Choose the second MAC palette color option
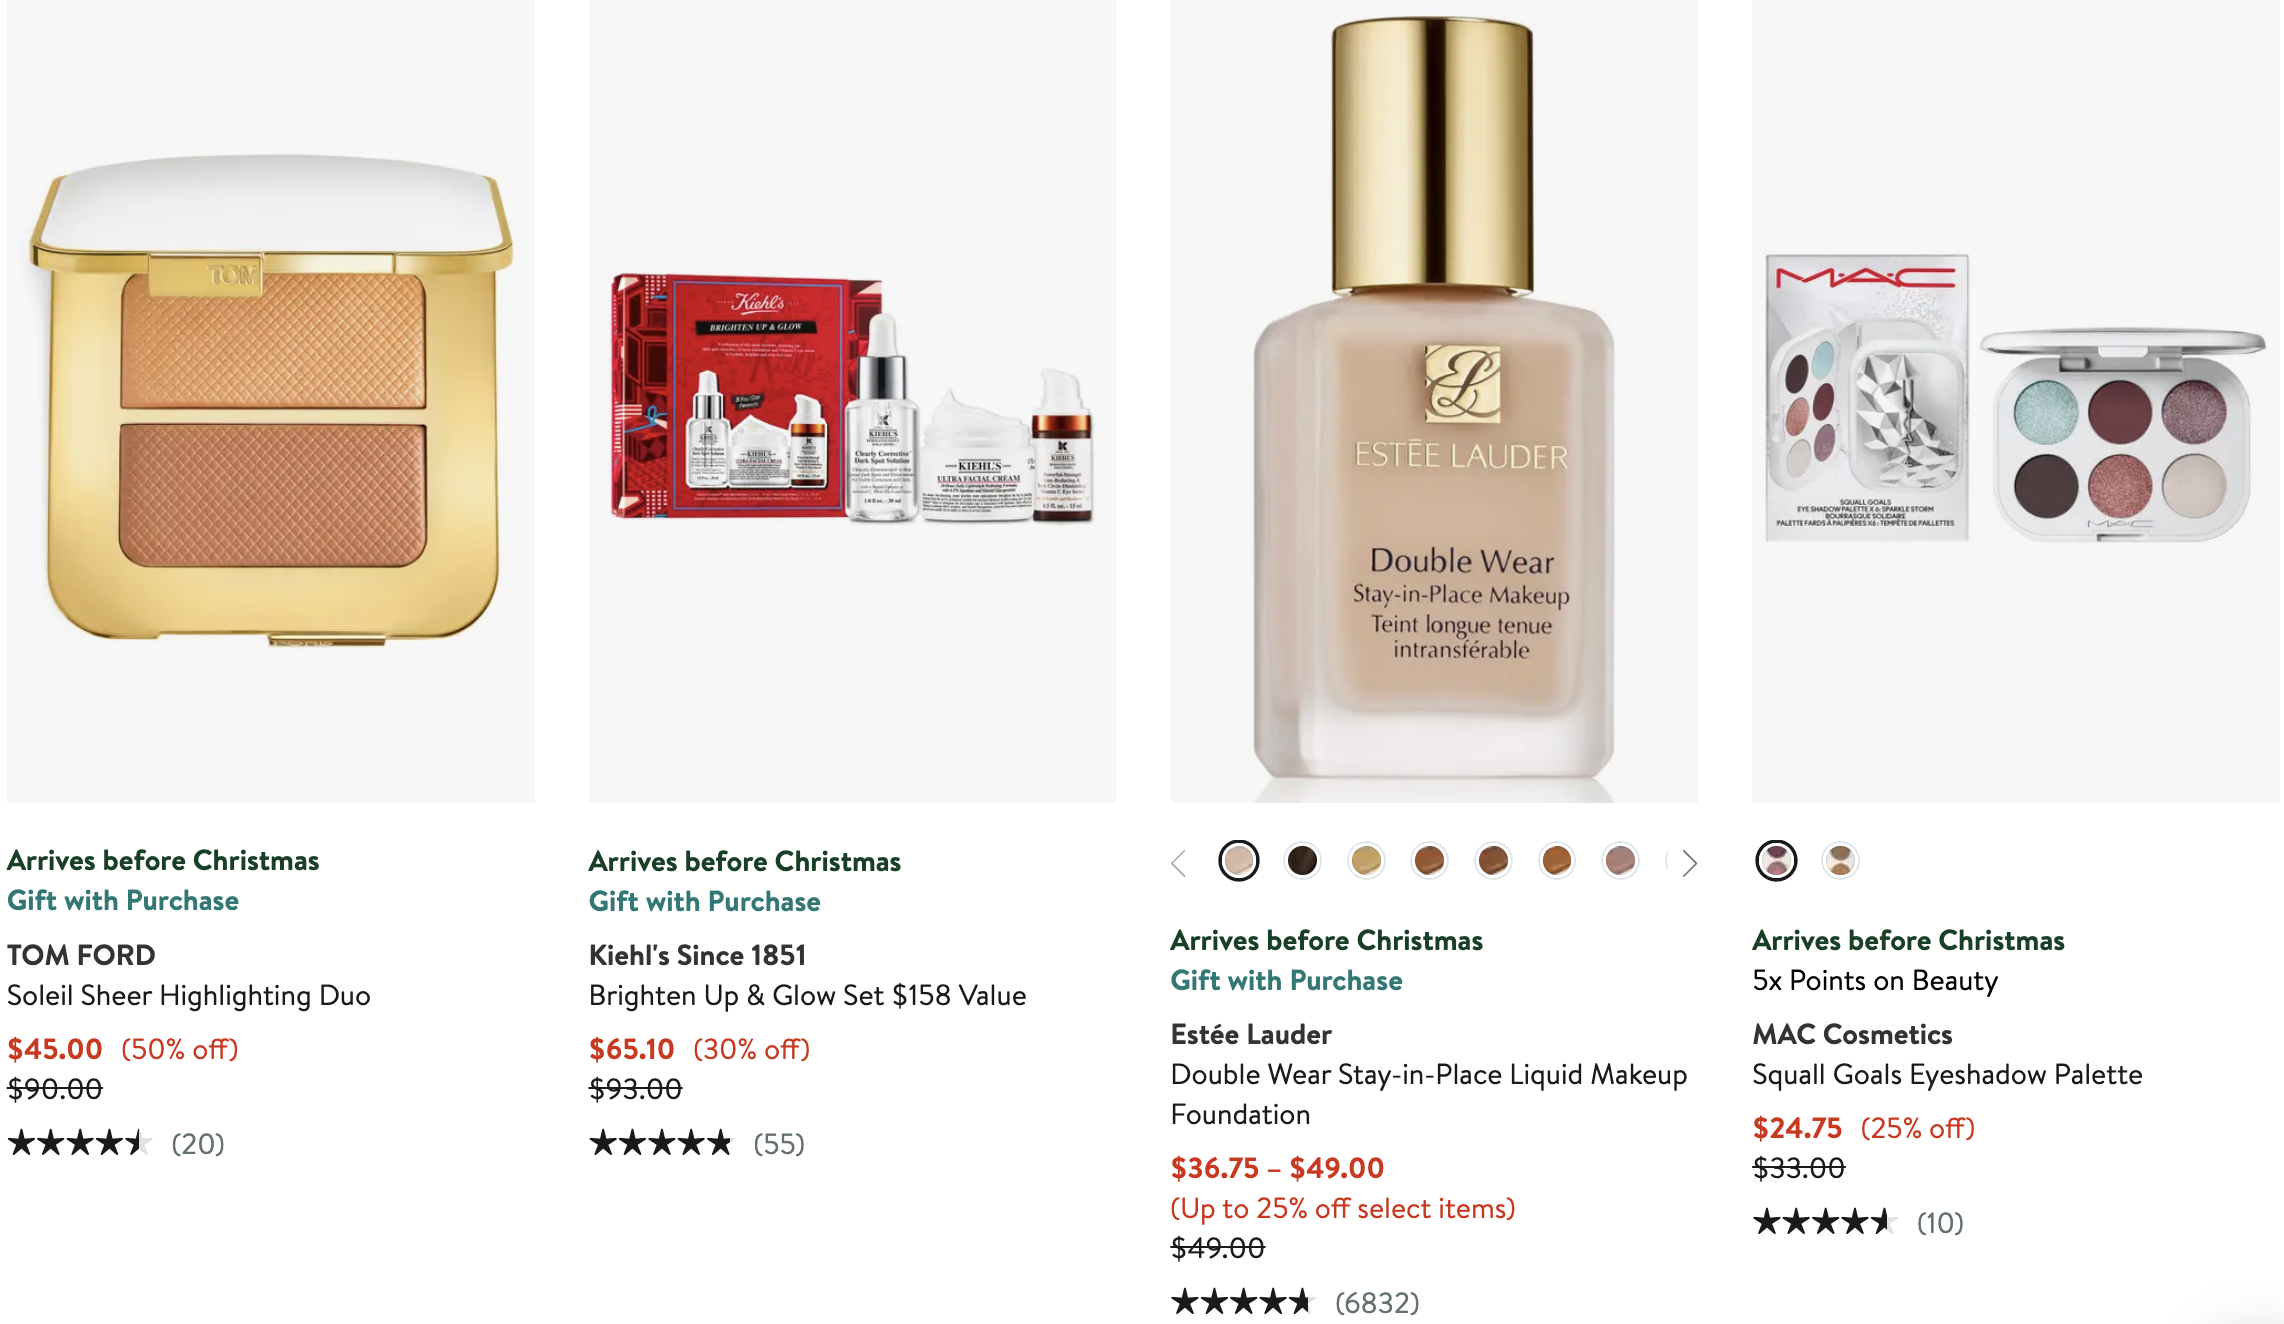This screenshot has width=2284, height=1324. [x=1840, y=860]
